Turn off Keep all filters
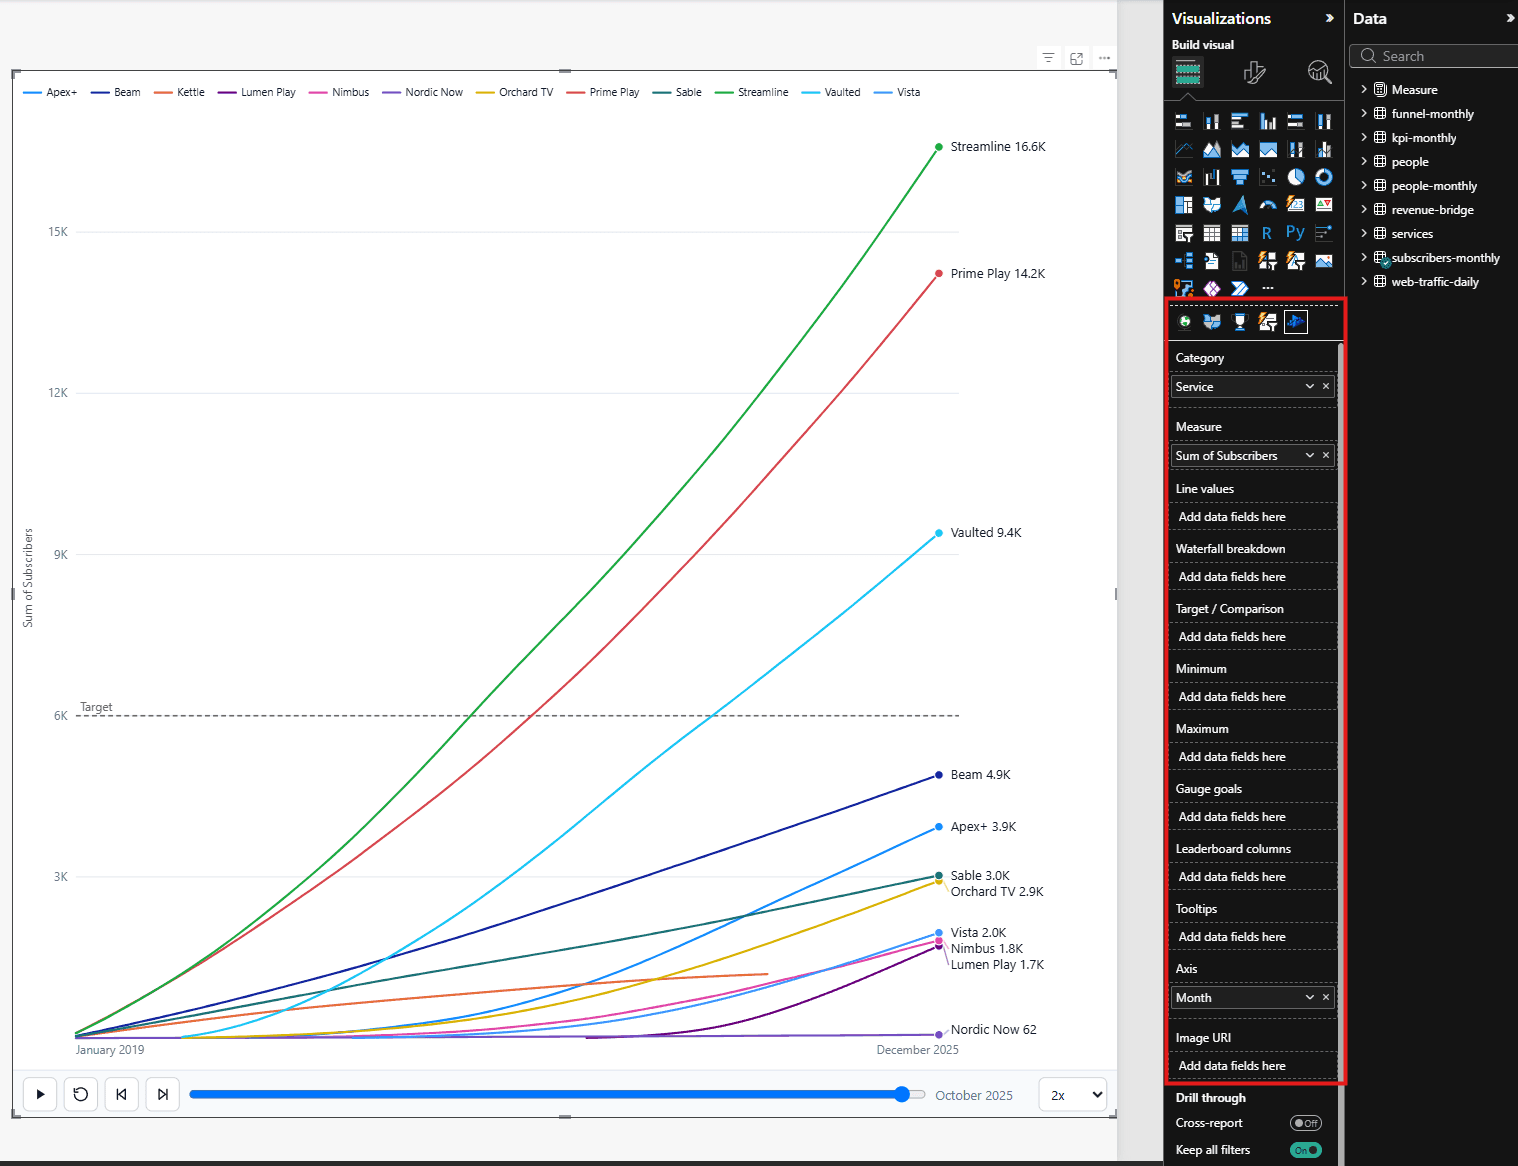Viewport: 1518px width, 1166px height. tap(1306, 1150)
